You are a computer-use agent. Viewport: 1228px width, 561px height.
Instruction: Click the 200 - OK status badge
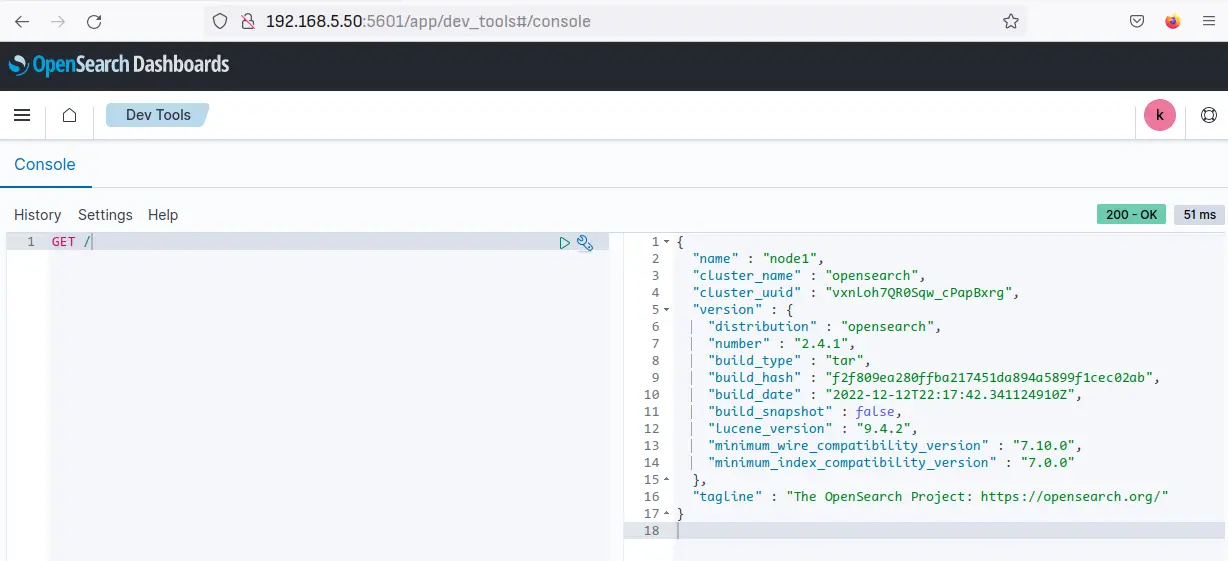tap(1131, 214)
